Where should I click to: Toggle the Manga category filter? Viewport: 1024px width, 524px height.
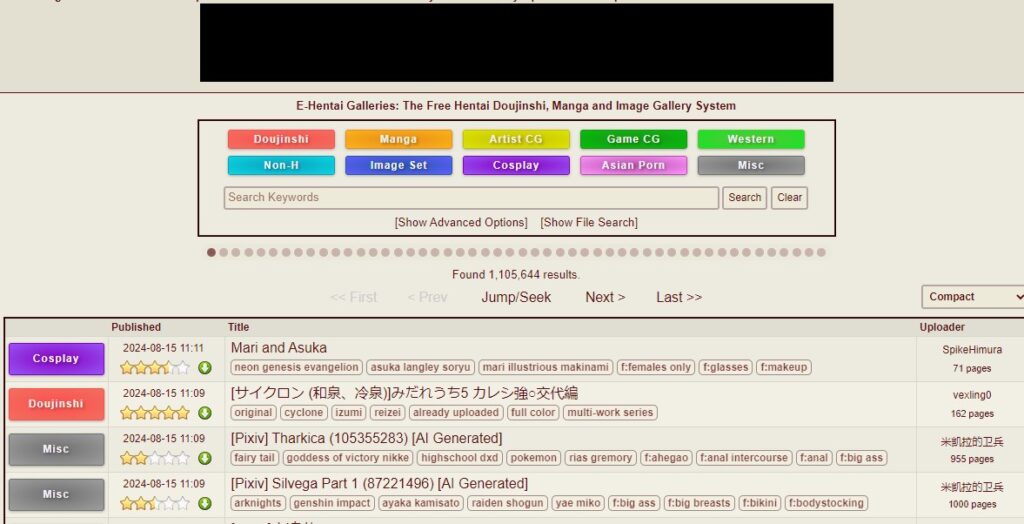click(x=398, y=139)
